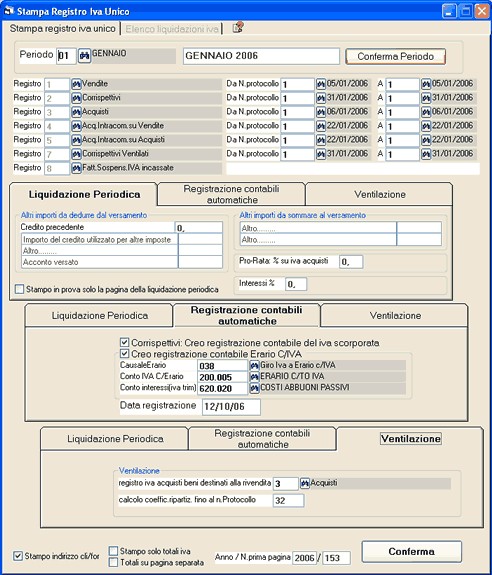Open the lookup icon beside Acq.Intracom.su Acquisti
Screen dimensions: 492x575
coord(76,140)
